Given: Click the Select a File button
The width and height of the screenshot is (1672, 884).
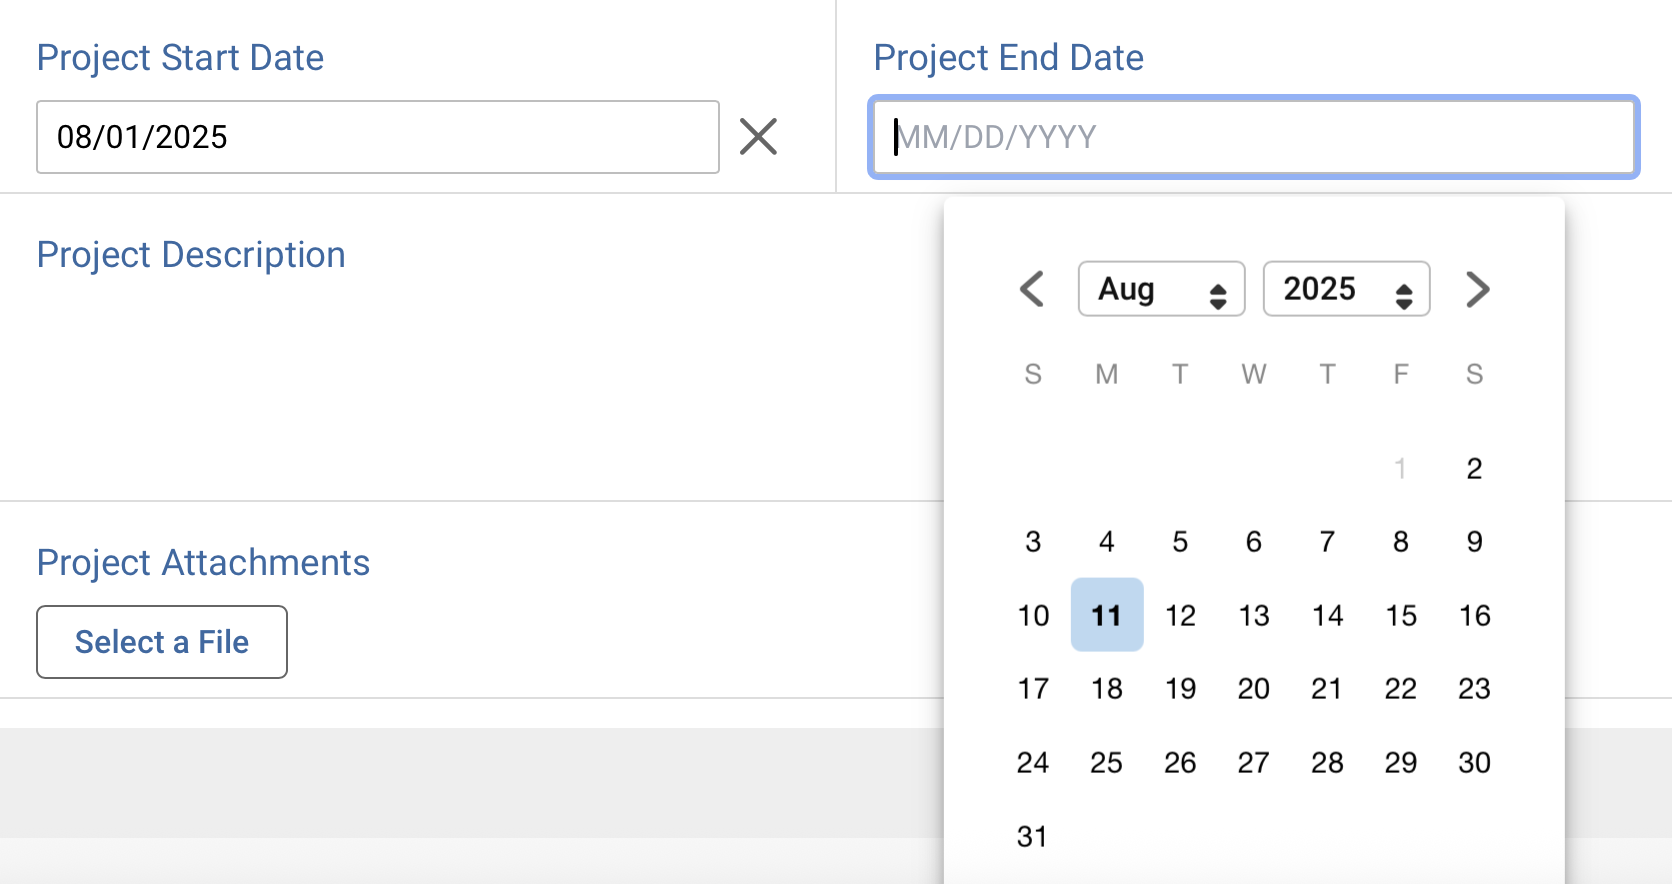Looking at the screenshot, I should 161,642.
